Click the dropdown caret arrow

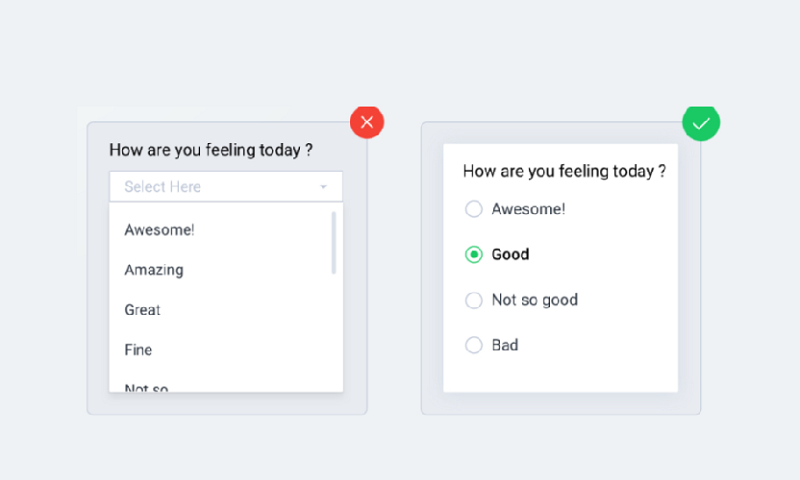click(x=323, y=187)
